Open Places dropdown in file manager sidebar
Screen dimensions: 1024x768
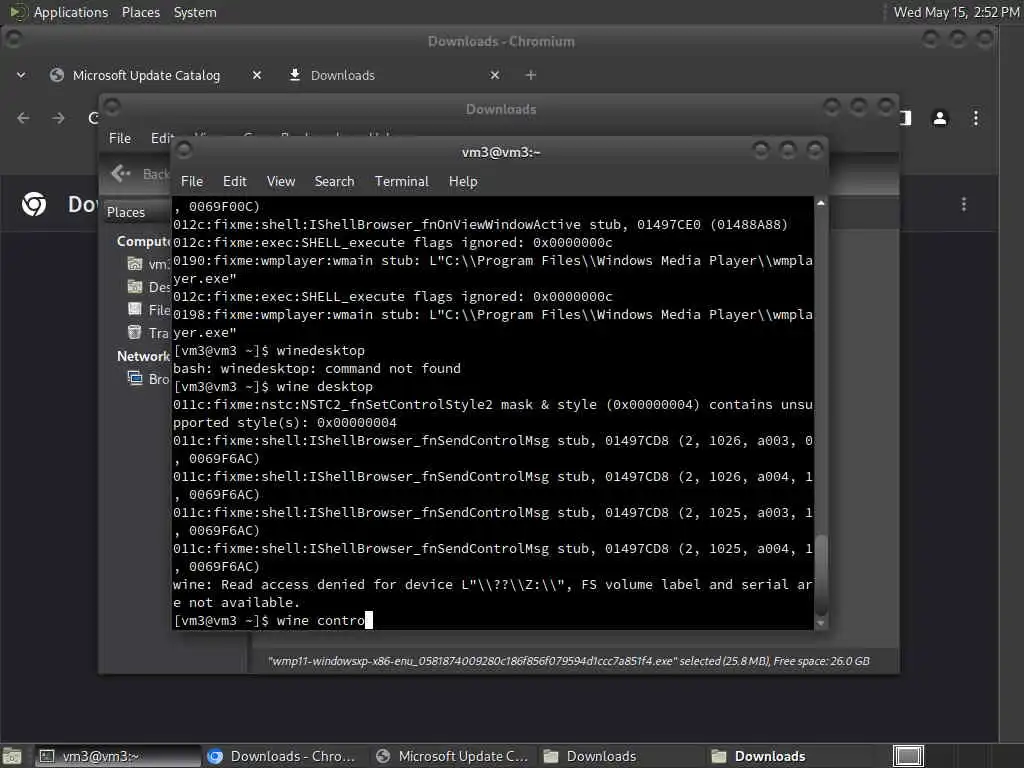137,212
